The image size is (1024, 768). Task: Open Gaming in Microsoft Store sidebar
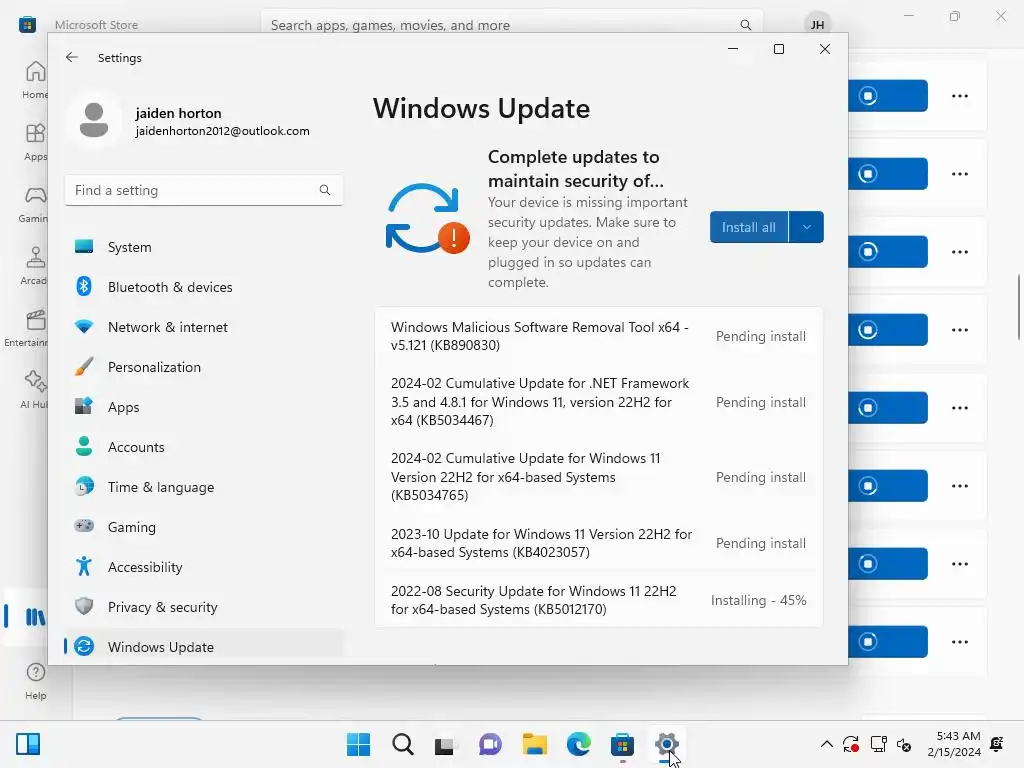point(35,204)
